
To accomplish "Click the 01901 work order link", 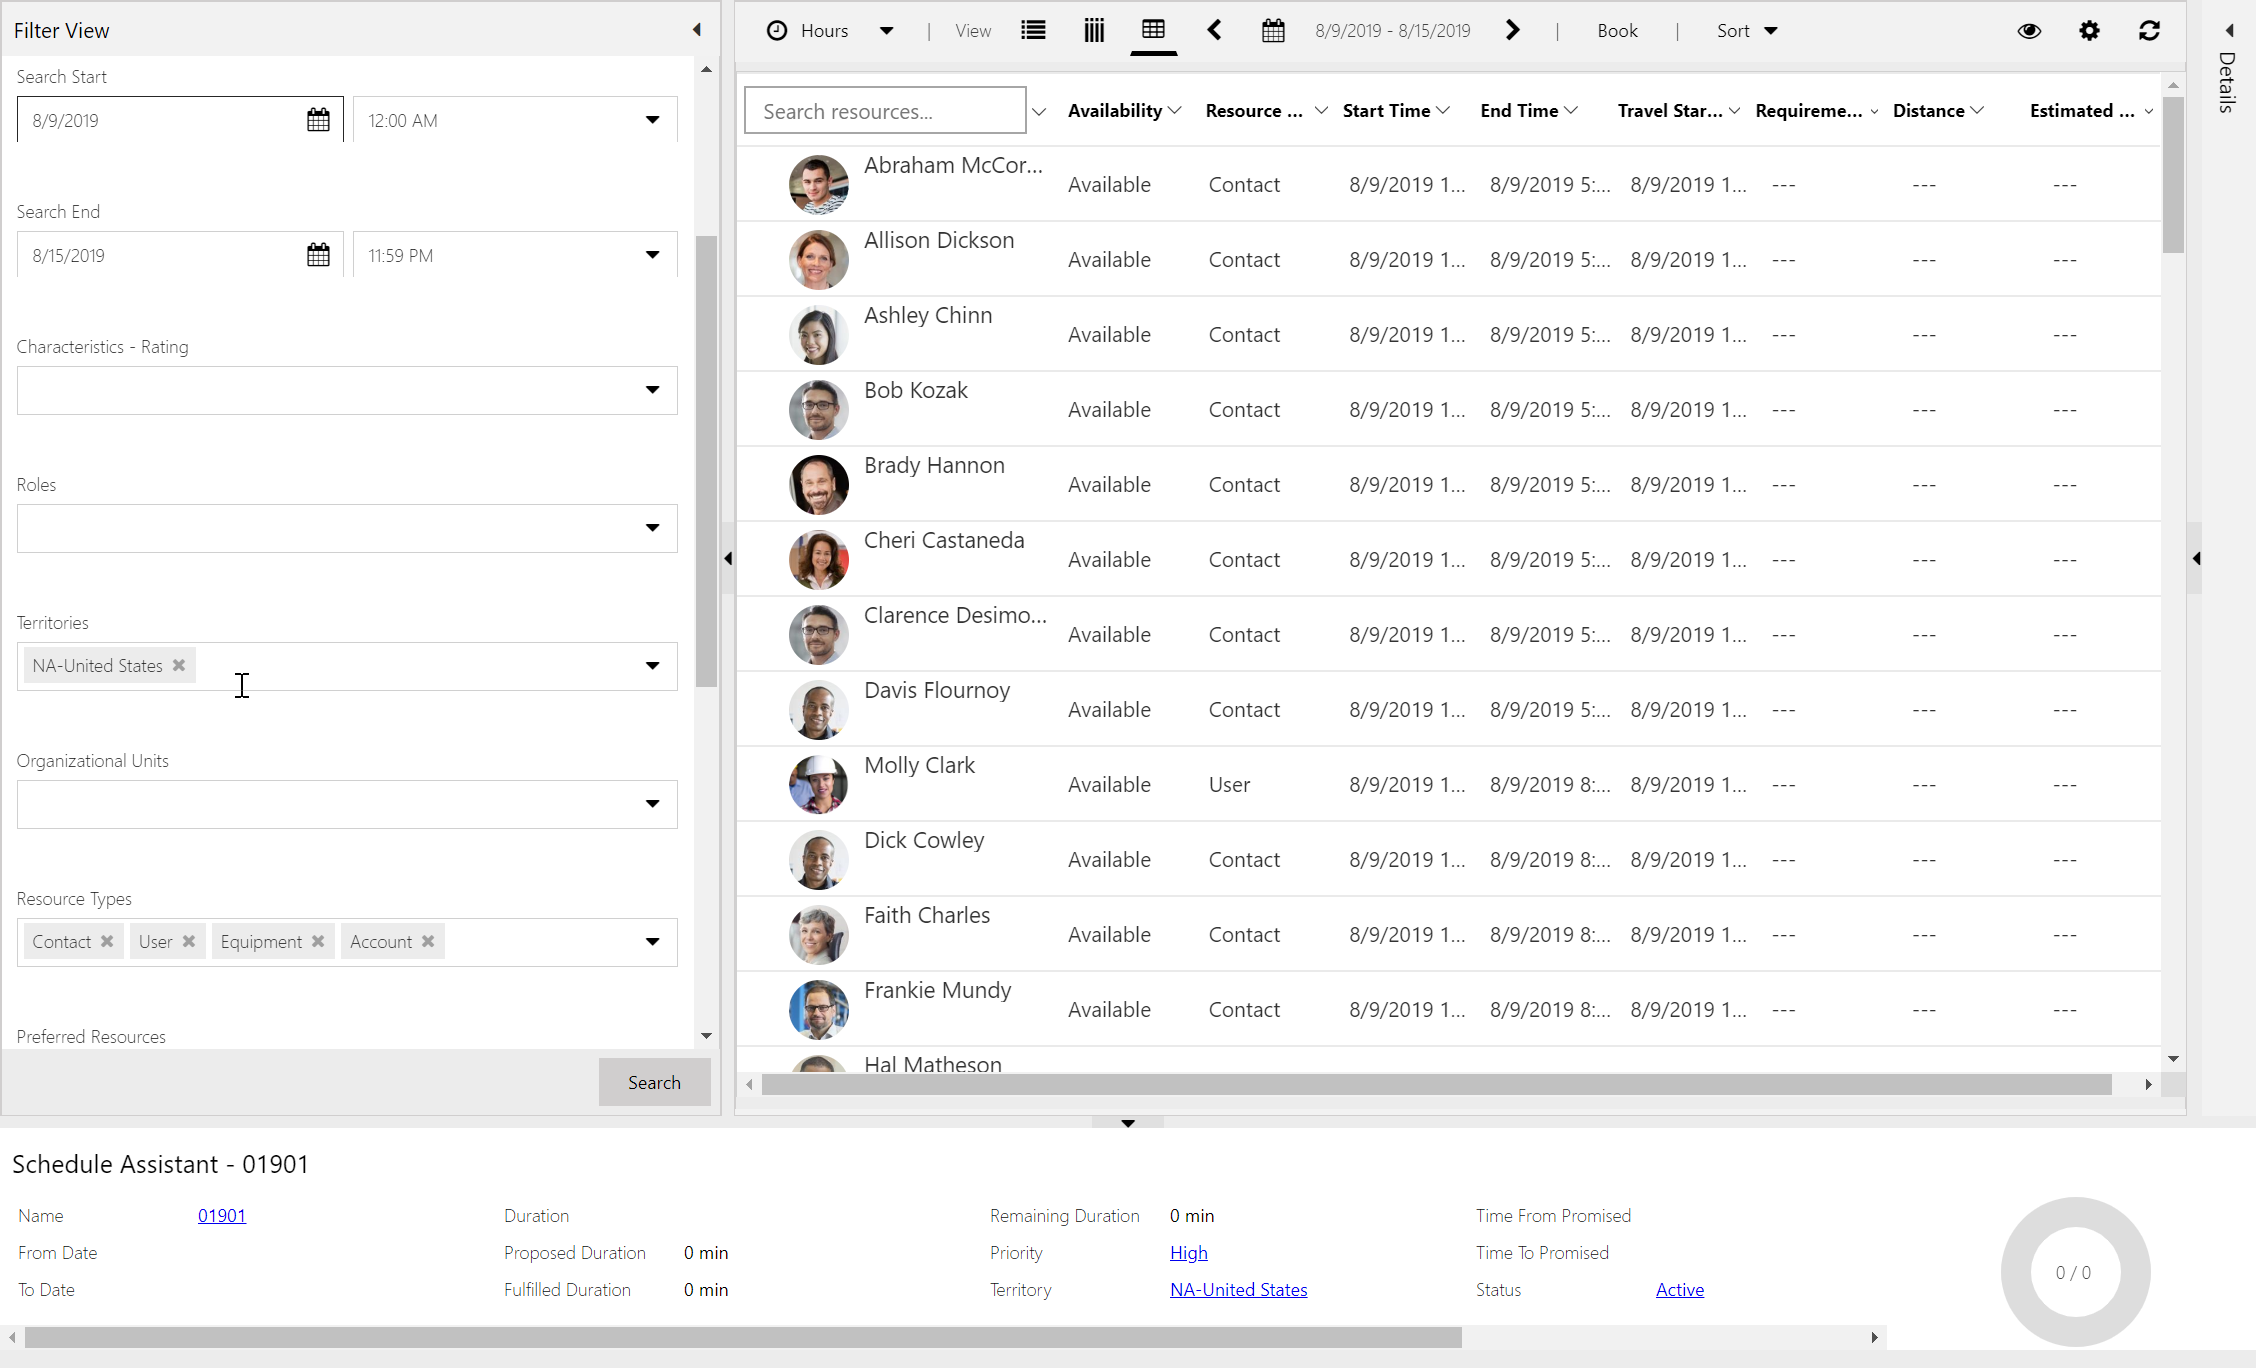I will (222, 1215).
